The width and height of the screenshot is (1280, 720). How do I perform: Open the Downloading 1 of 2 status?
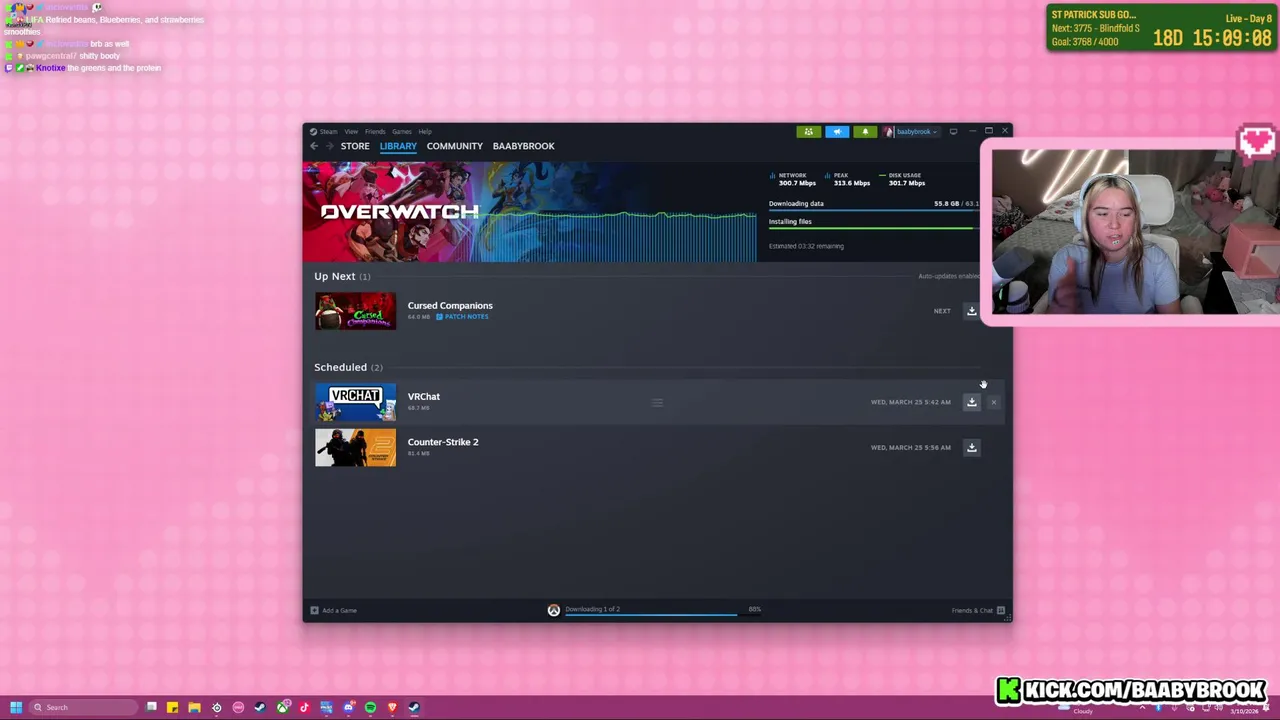coord(592,609)
